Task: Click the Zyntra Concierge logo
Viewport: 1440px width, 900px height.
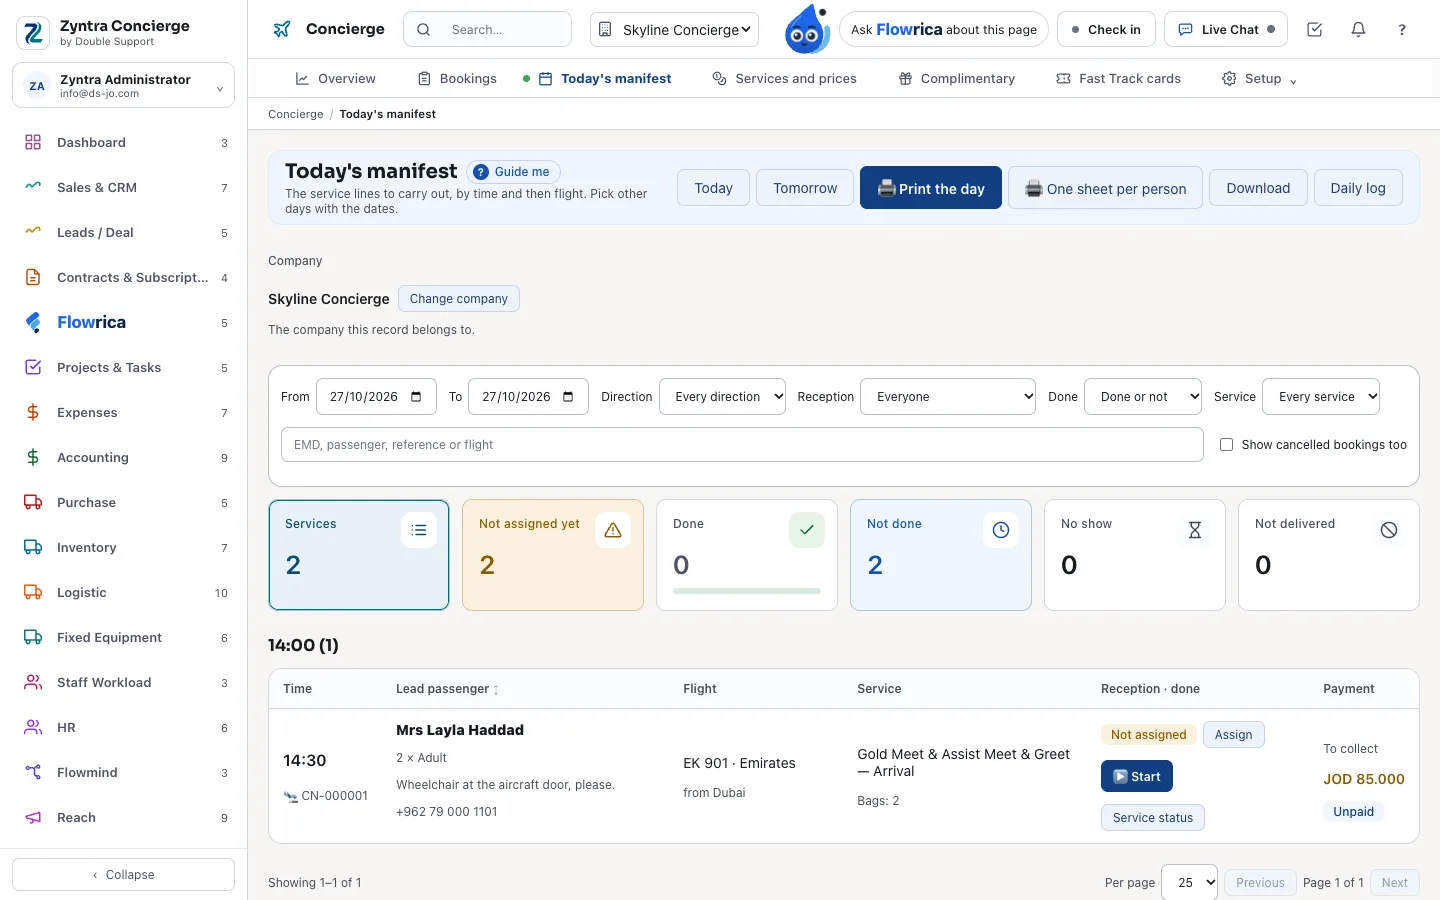Action: point(33,33)
